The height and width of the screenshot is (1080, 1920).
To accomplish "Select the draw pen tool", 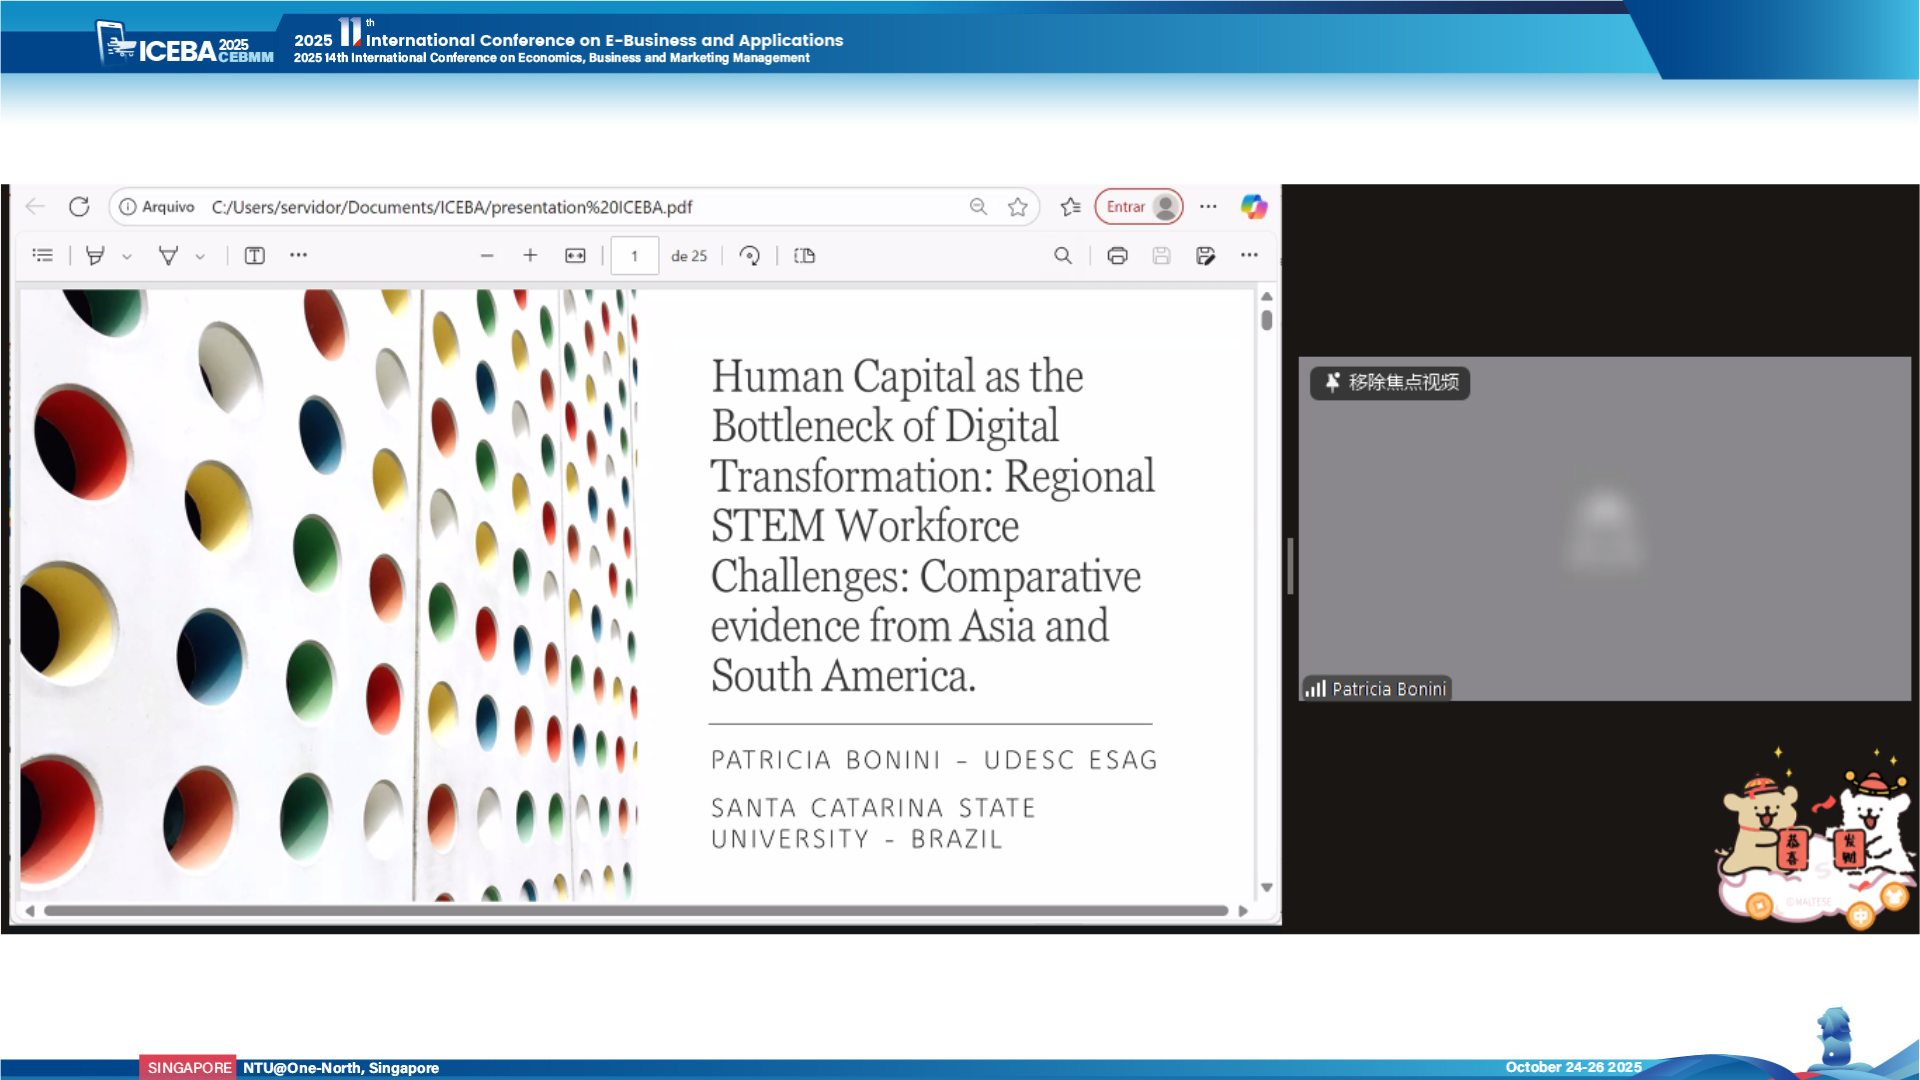I will [x=168, y=256].
